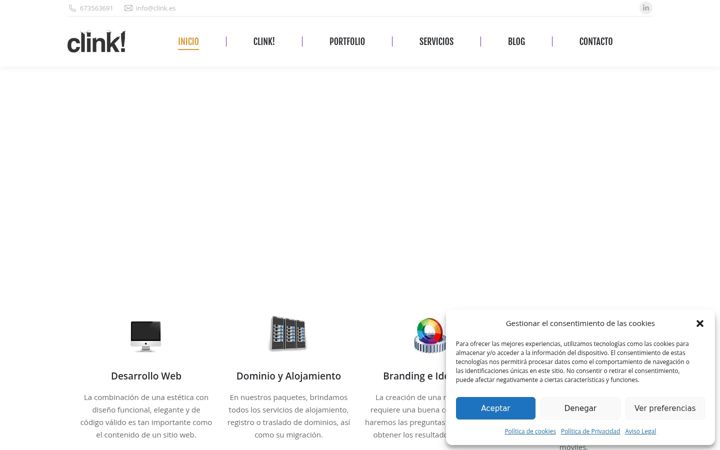The width and height of the screenshot is (720, 450).
Task: Open the SERVICIOS menu item
Action: point(436,41)
